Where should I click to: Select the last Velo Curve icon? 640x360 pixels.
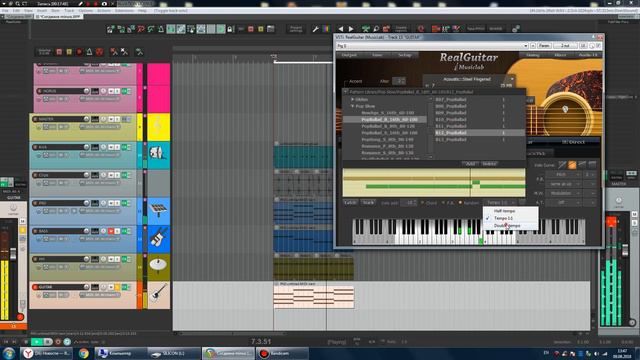click(592, 164)
